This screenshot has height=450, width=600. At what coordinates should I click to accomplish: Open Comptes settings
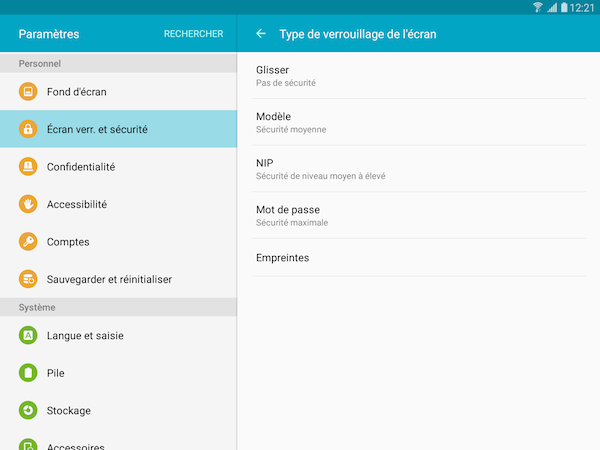tap(118, 241)
